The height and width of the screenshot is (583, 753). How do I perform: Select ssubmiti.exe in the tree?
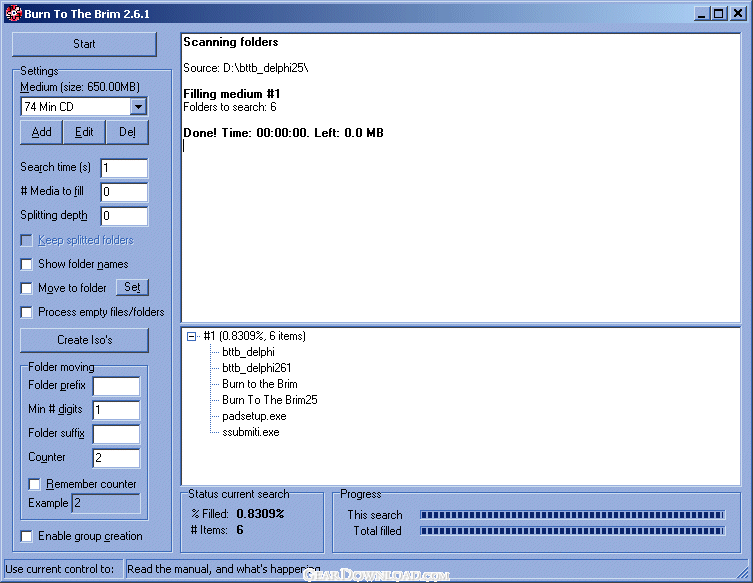point(251,432)
